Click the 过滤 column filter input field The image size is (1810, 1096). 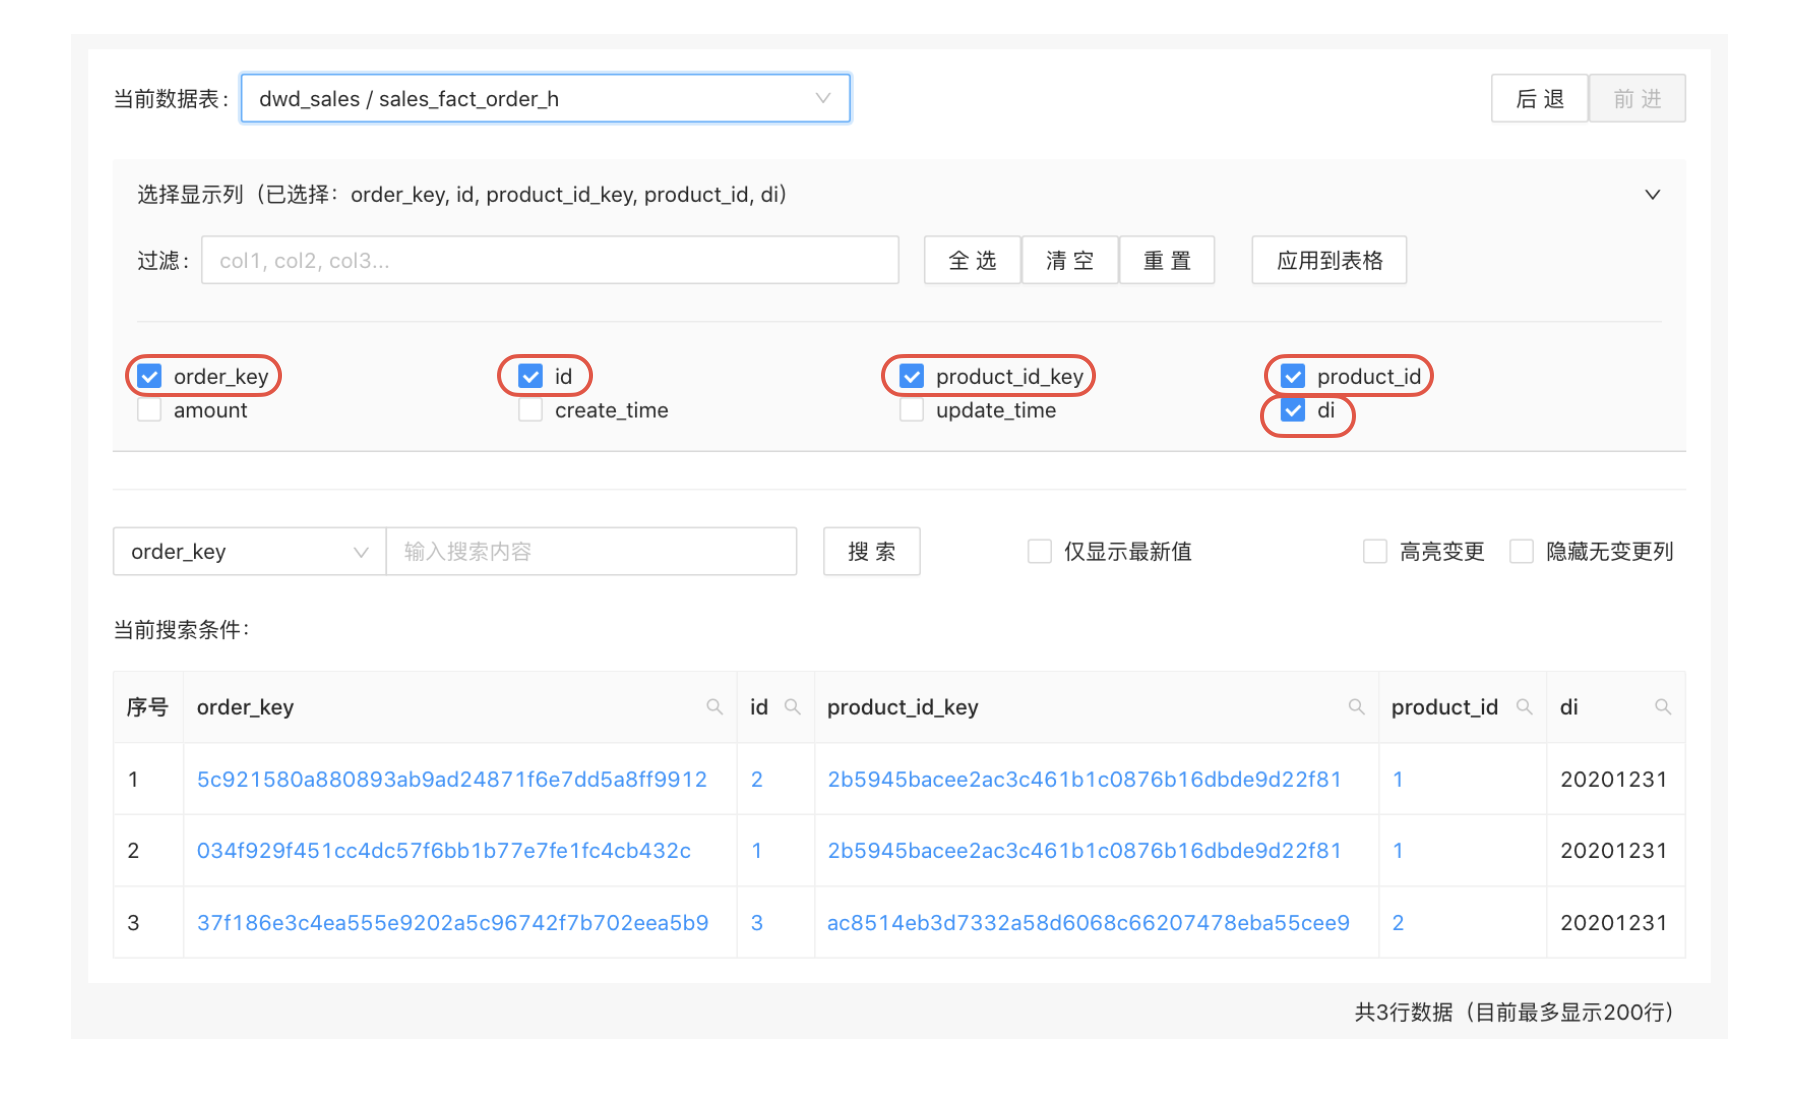click(x=550, y=259)
